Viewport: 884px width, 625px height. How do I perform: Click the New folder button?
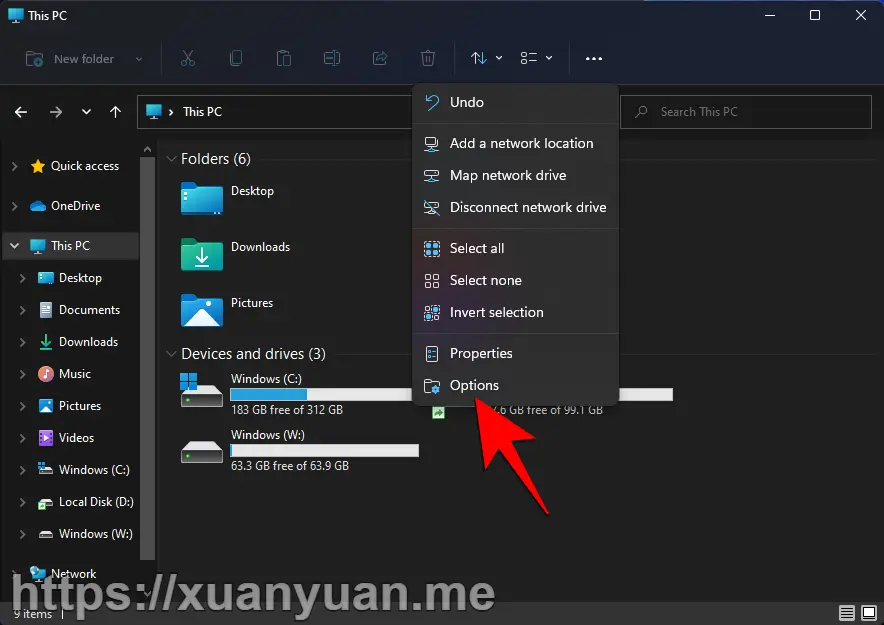pyautogui.click(x=84, y=59)
